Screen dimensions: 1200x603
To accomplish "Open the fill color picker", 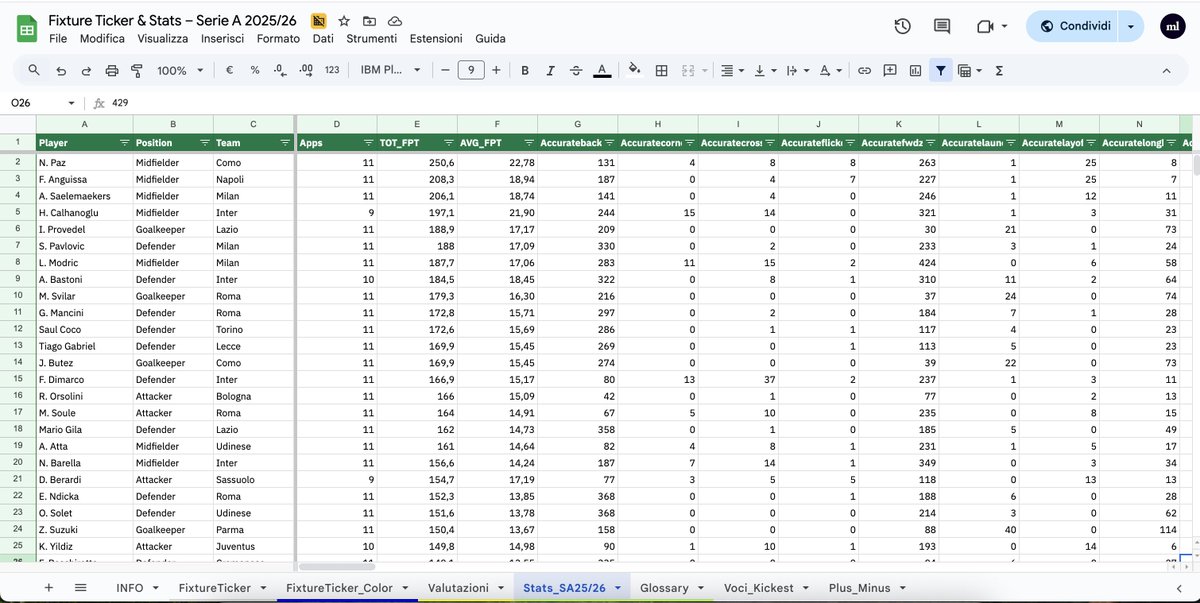I will (x=633, y=70).
